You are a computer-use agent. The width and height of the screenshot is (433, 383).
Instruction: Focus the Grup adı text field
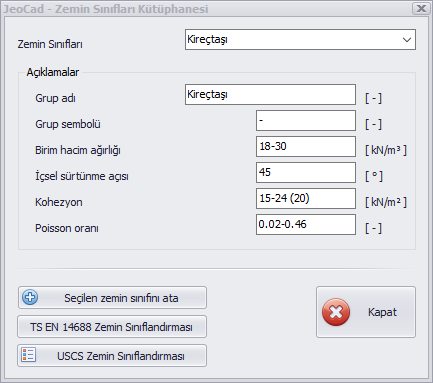(270, 95)
